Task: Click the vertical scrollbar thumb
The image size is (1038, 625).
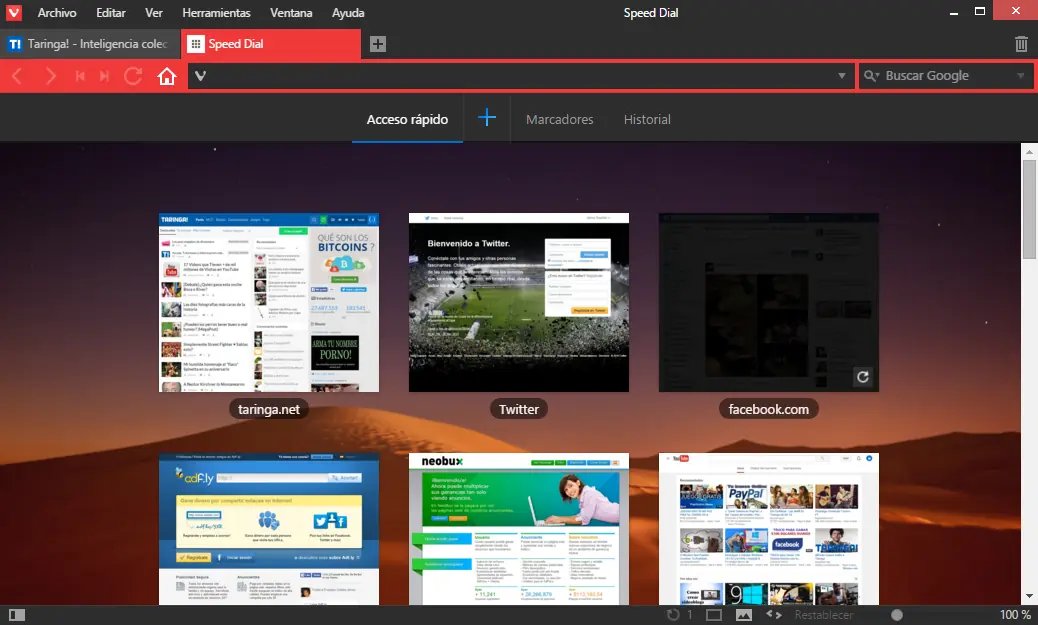Action: coord(1029,209)
